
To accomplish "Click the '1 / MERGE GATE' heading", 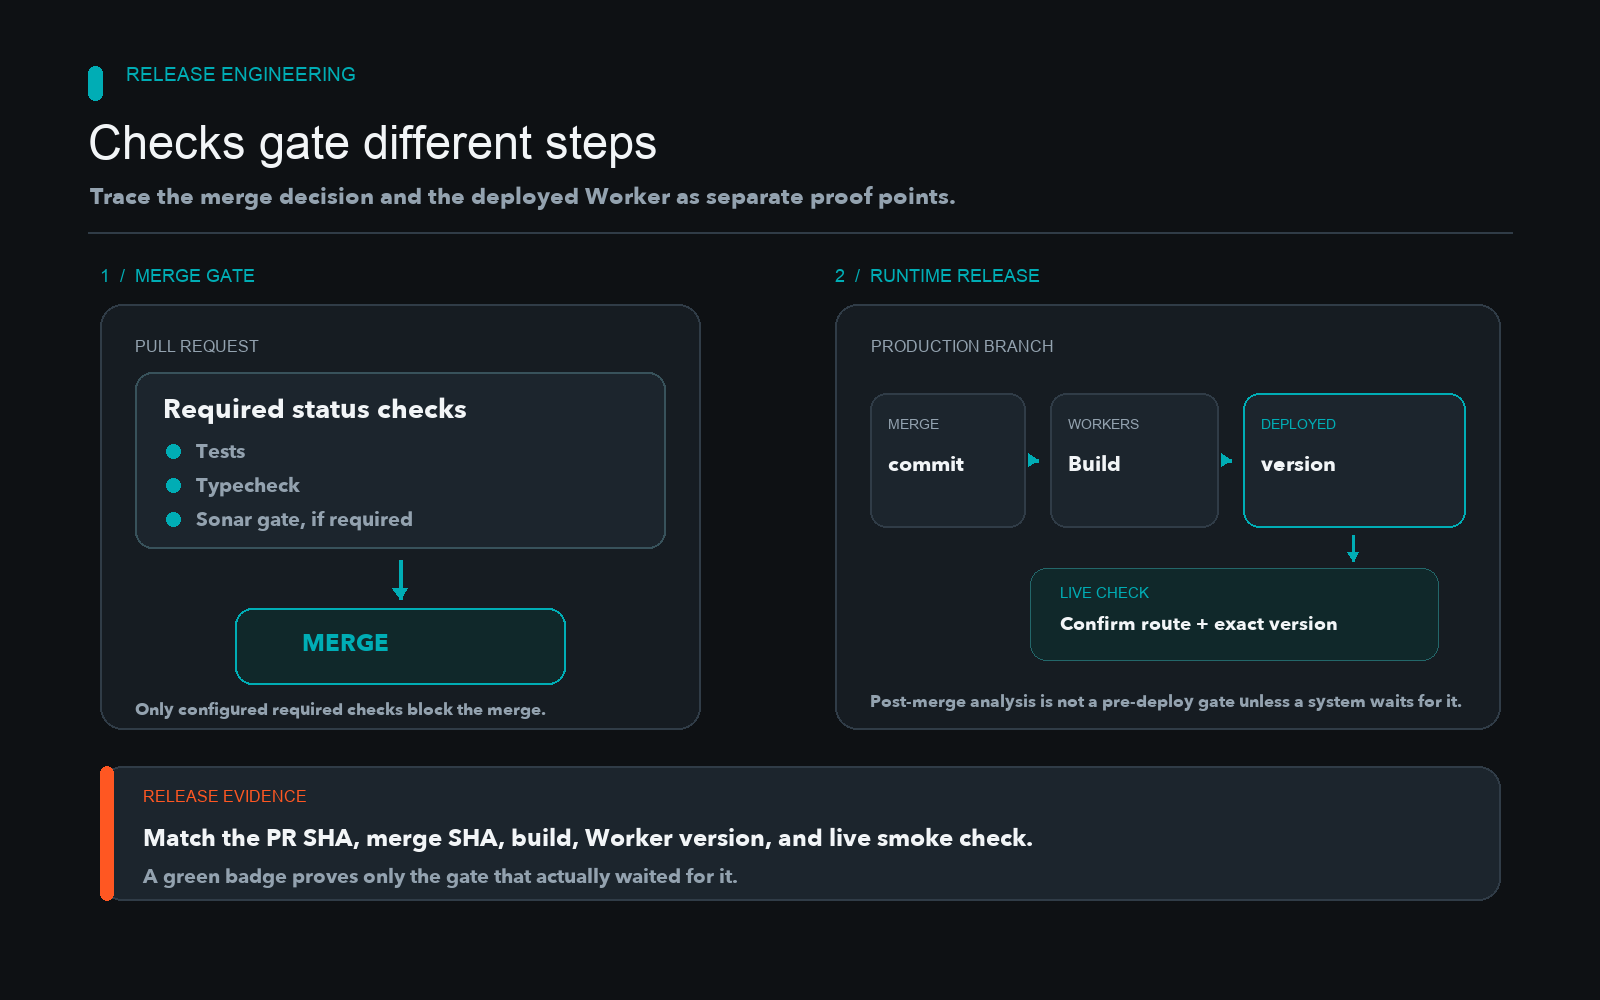I will pyautogui.click(x=177, y=276).
